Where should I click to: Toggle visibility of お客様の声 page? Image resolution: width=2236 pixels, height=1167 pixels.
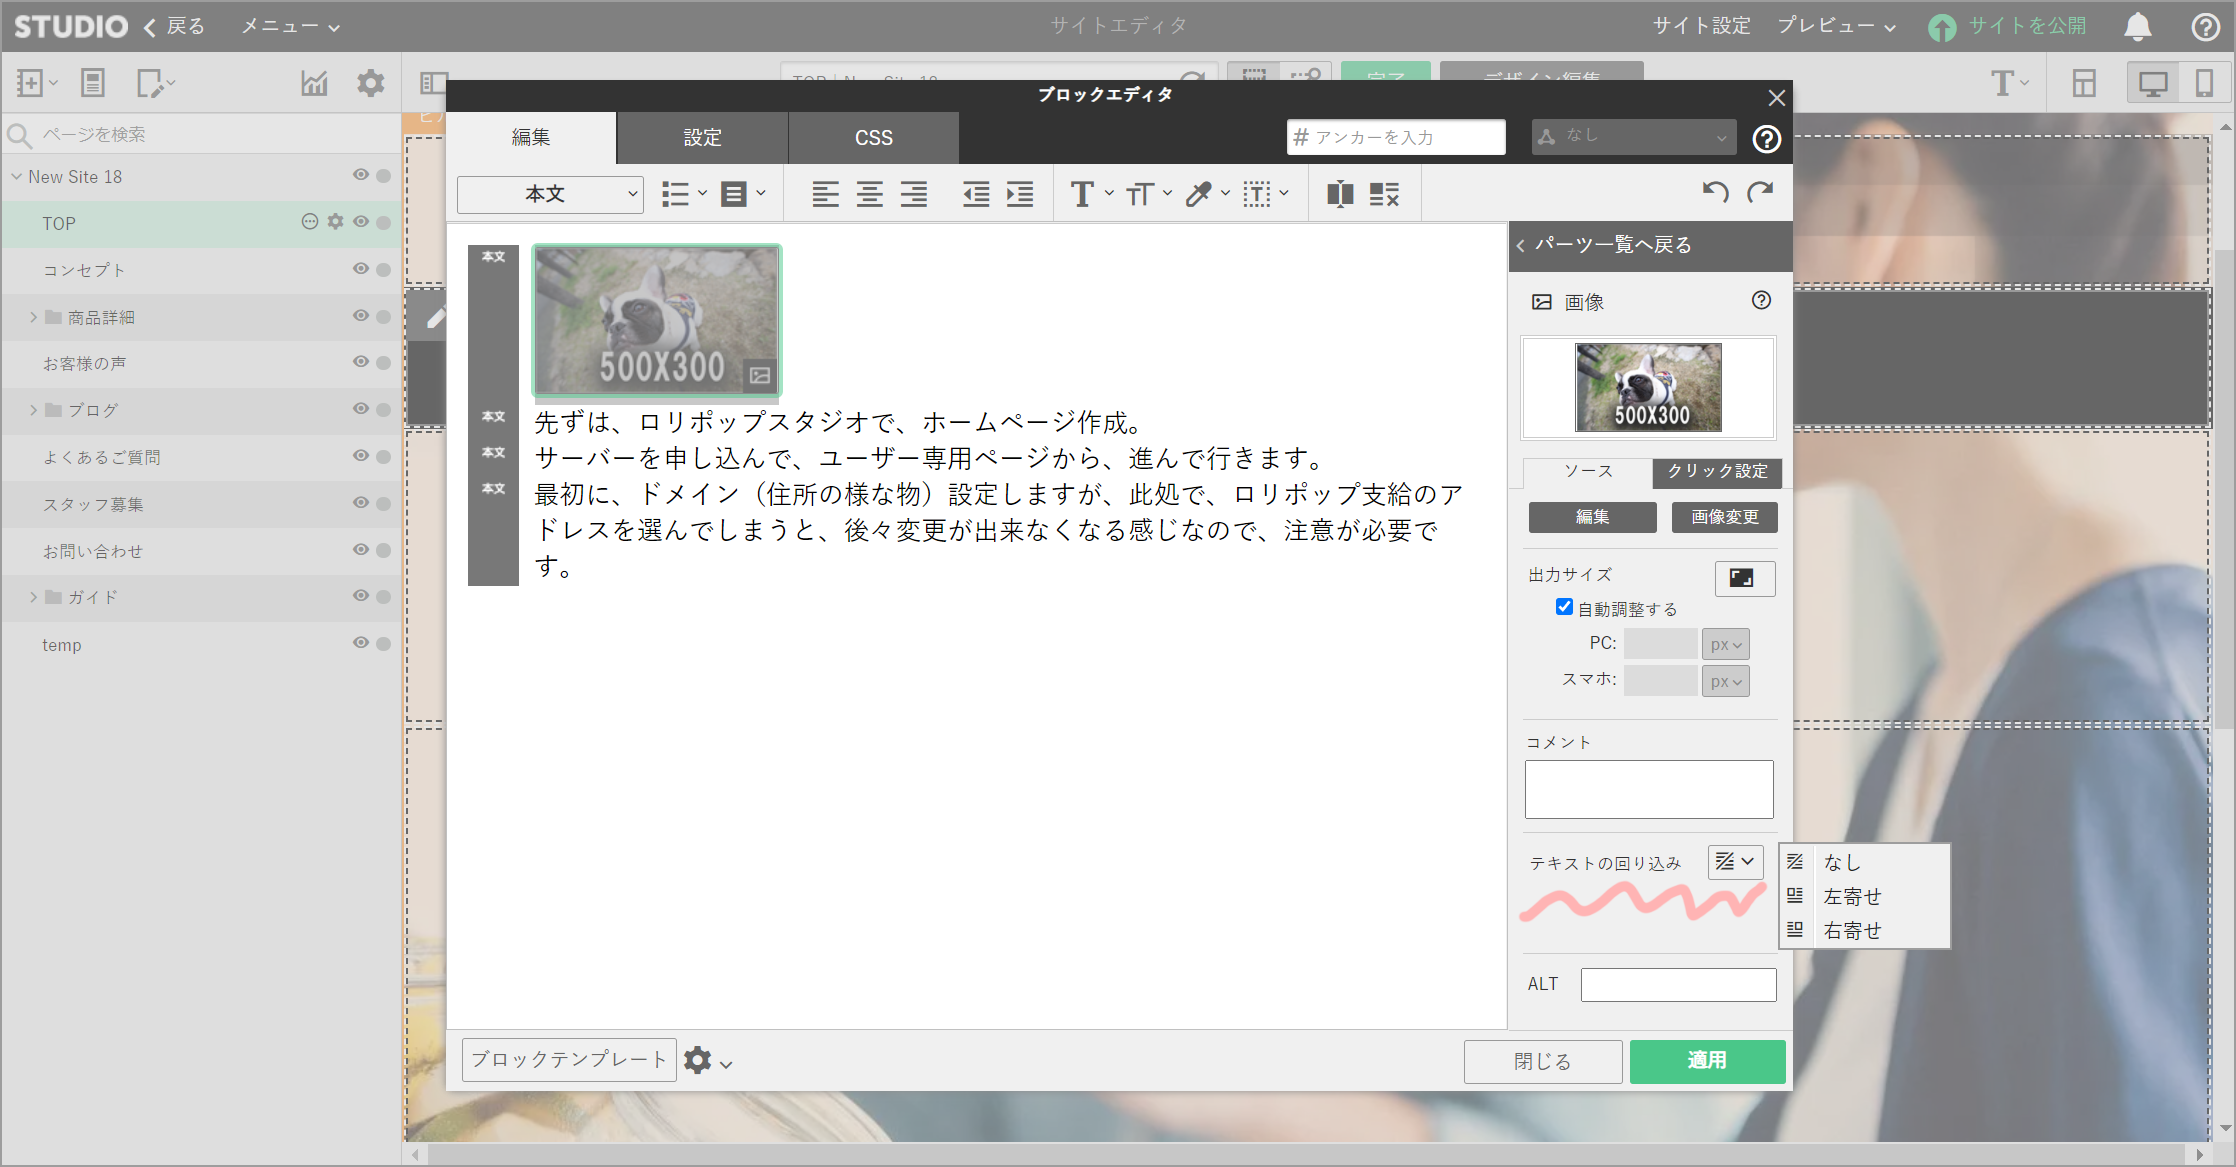(361, 362)
